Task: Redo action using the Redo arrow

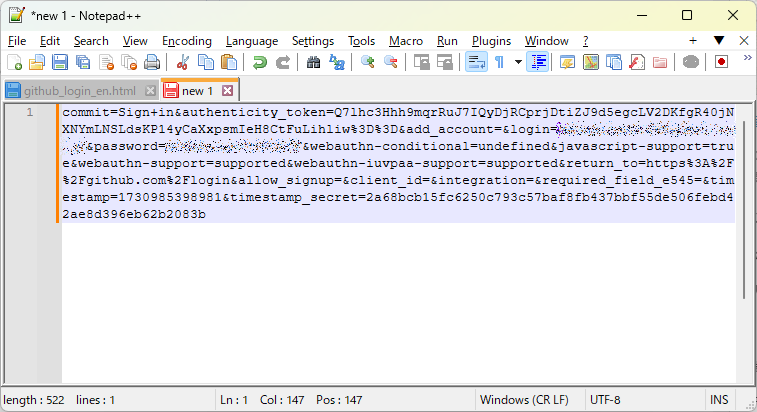Action: (283, 62)
